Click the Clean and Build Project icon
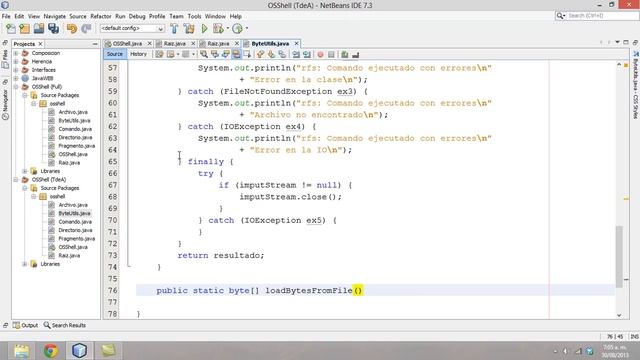The image size is (640, 360). pyautogui.click(x=189, y=29)
